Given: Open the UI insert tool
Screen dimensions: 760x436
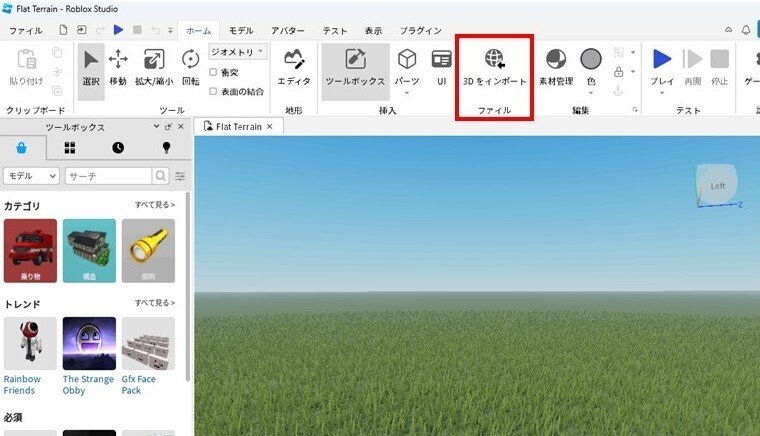Looking at the screenshot, I should coord(442,68).
